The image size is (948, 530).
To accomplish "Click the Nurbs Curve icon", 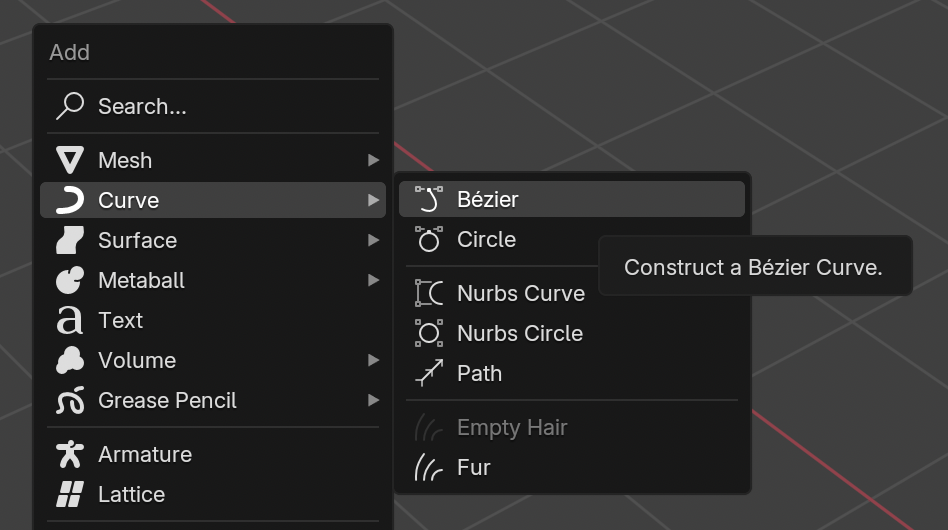I will tap(429, 293).
